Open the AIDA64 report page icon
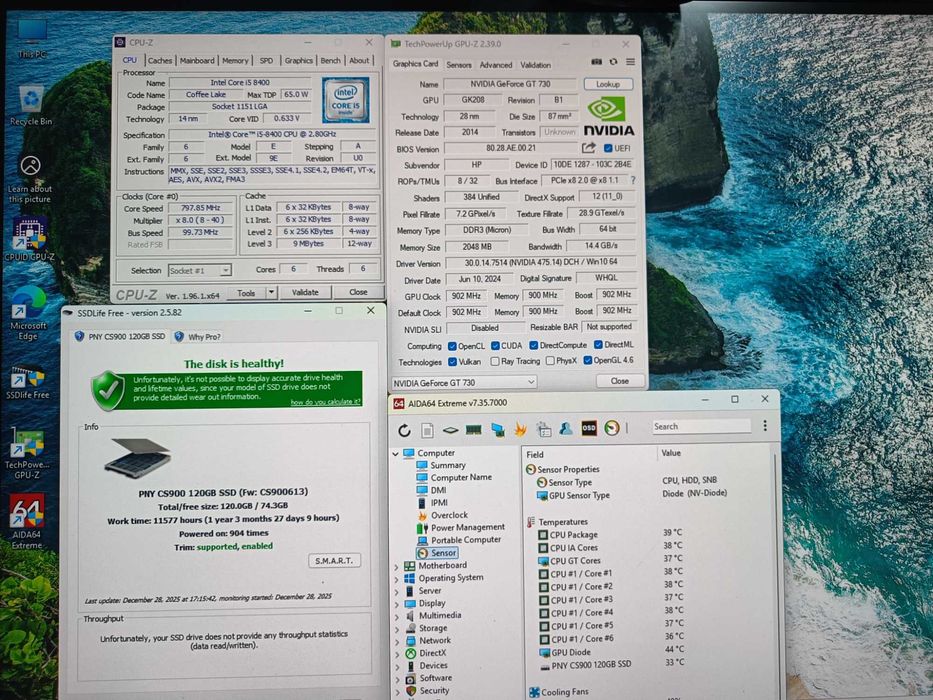The image size is (933, 700). pyautogui.click(x=427, y=429)
